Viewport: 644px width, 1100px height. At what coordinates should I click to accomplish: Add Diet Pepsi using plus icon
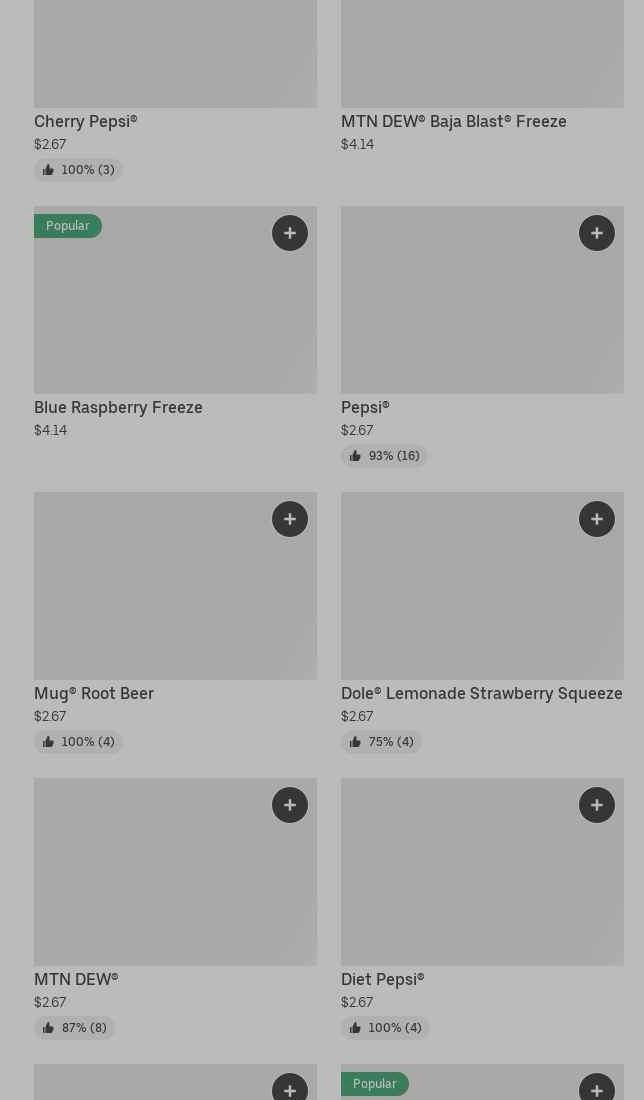(x=597, y=805)
